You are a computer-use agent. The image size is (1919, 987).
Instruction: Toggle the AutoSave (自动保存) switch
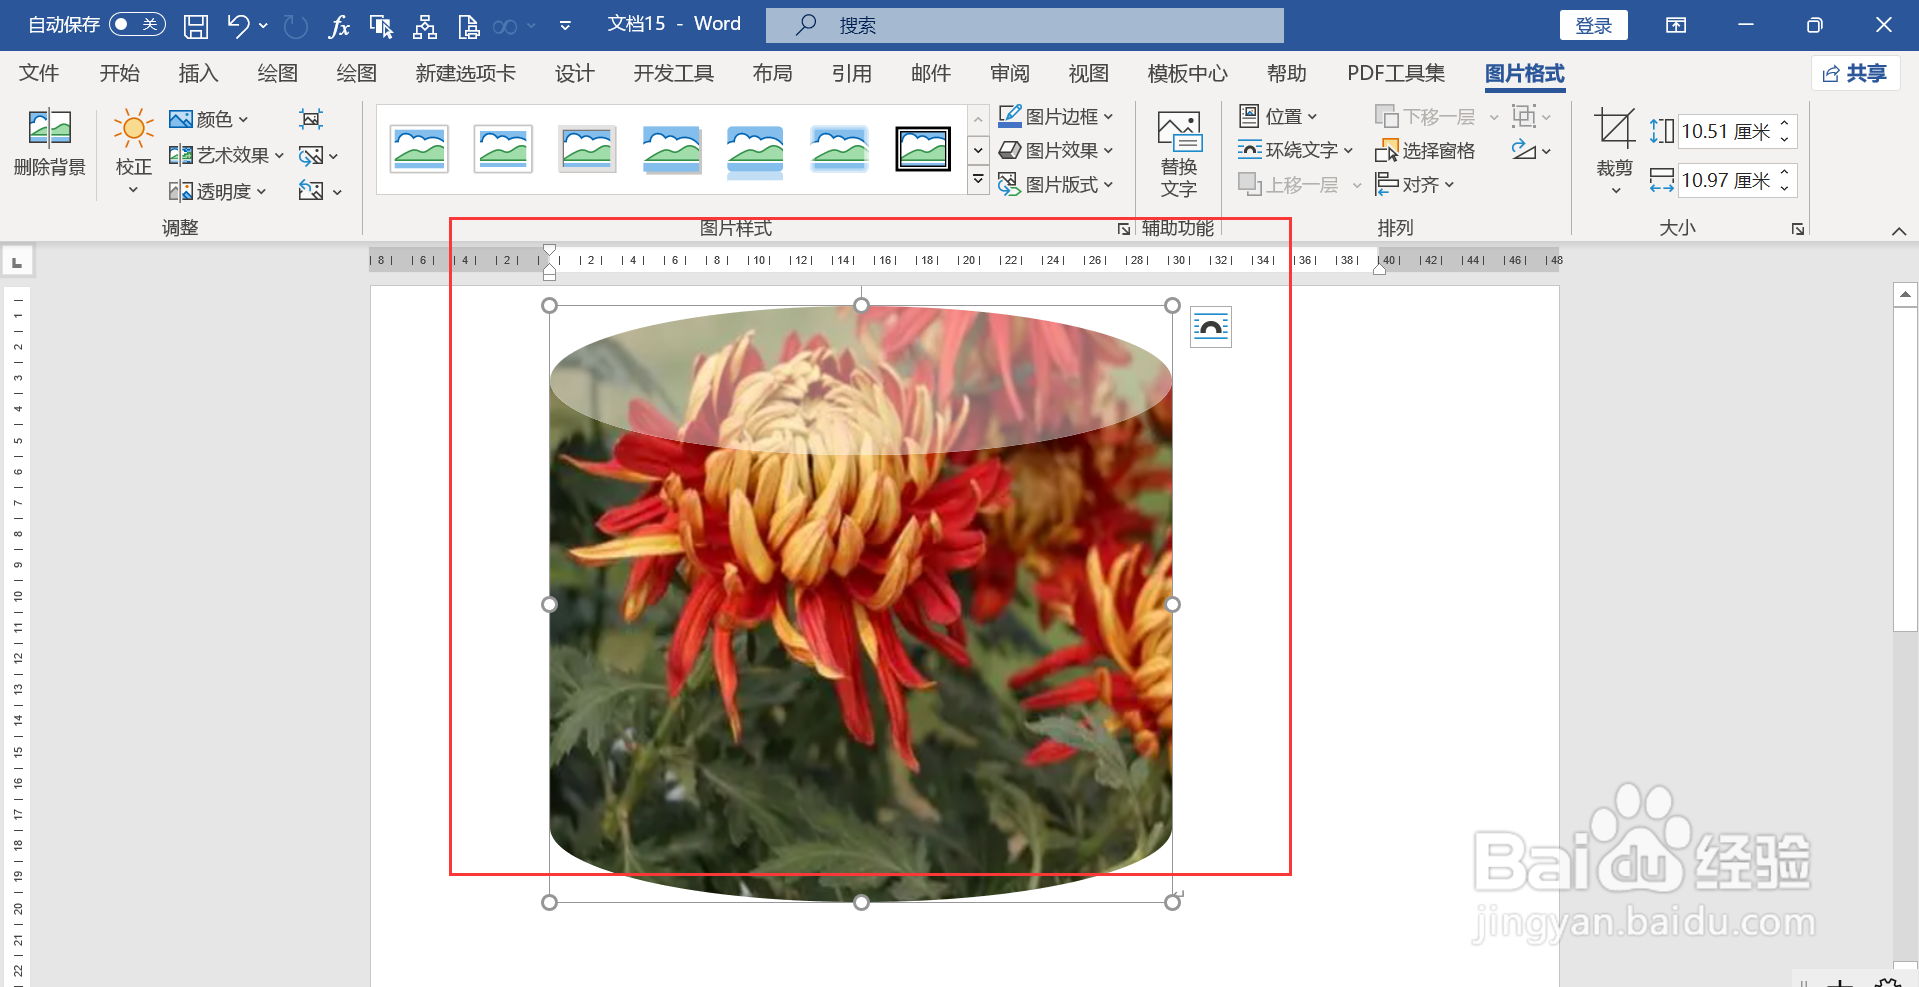tap(137, 24)
